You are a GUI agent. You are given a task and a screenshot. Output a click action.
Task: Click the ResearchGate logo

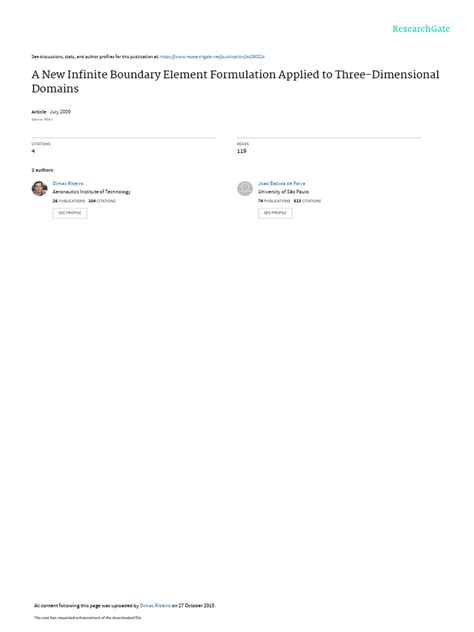[421, 29]
